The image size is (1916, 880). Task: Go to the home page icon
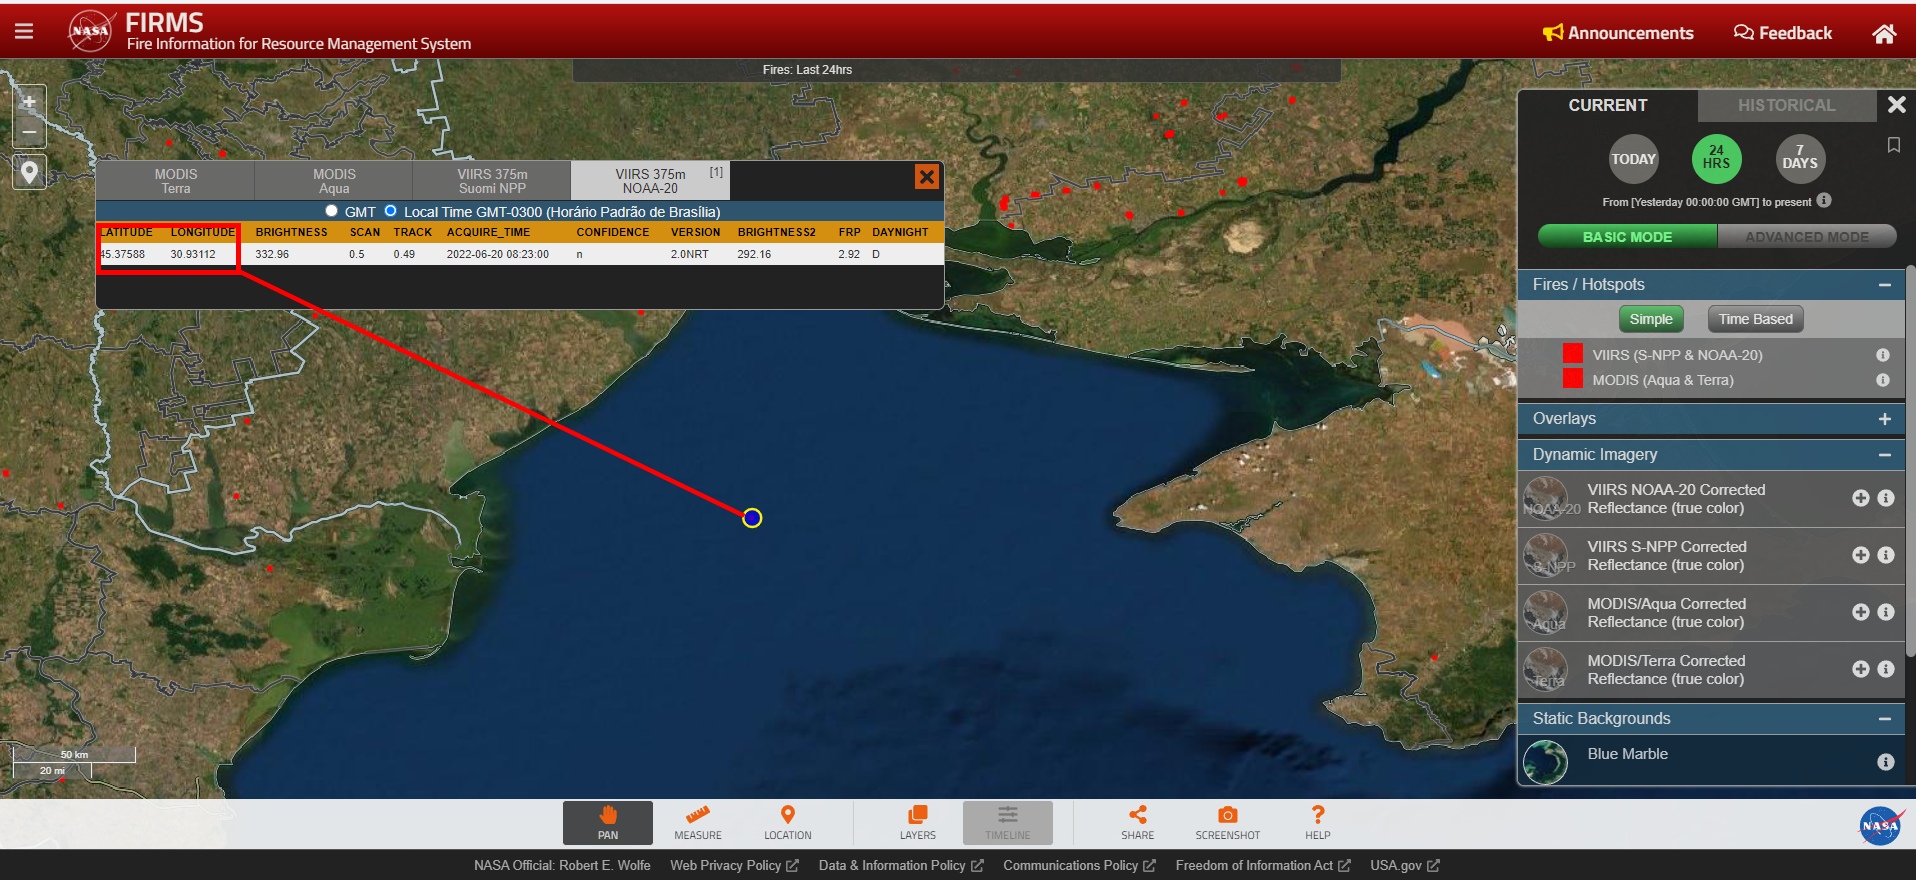coord(1884,34)
